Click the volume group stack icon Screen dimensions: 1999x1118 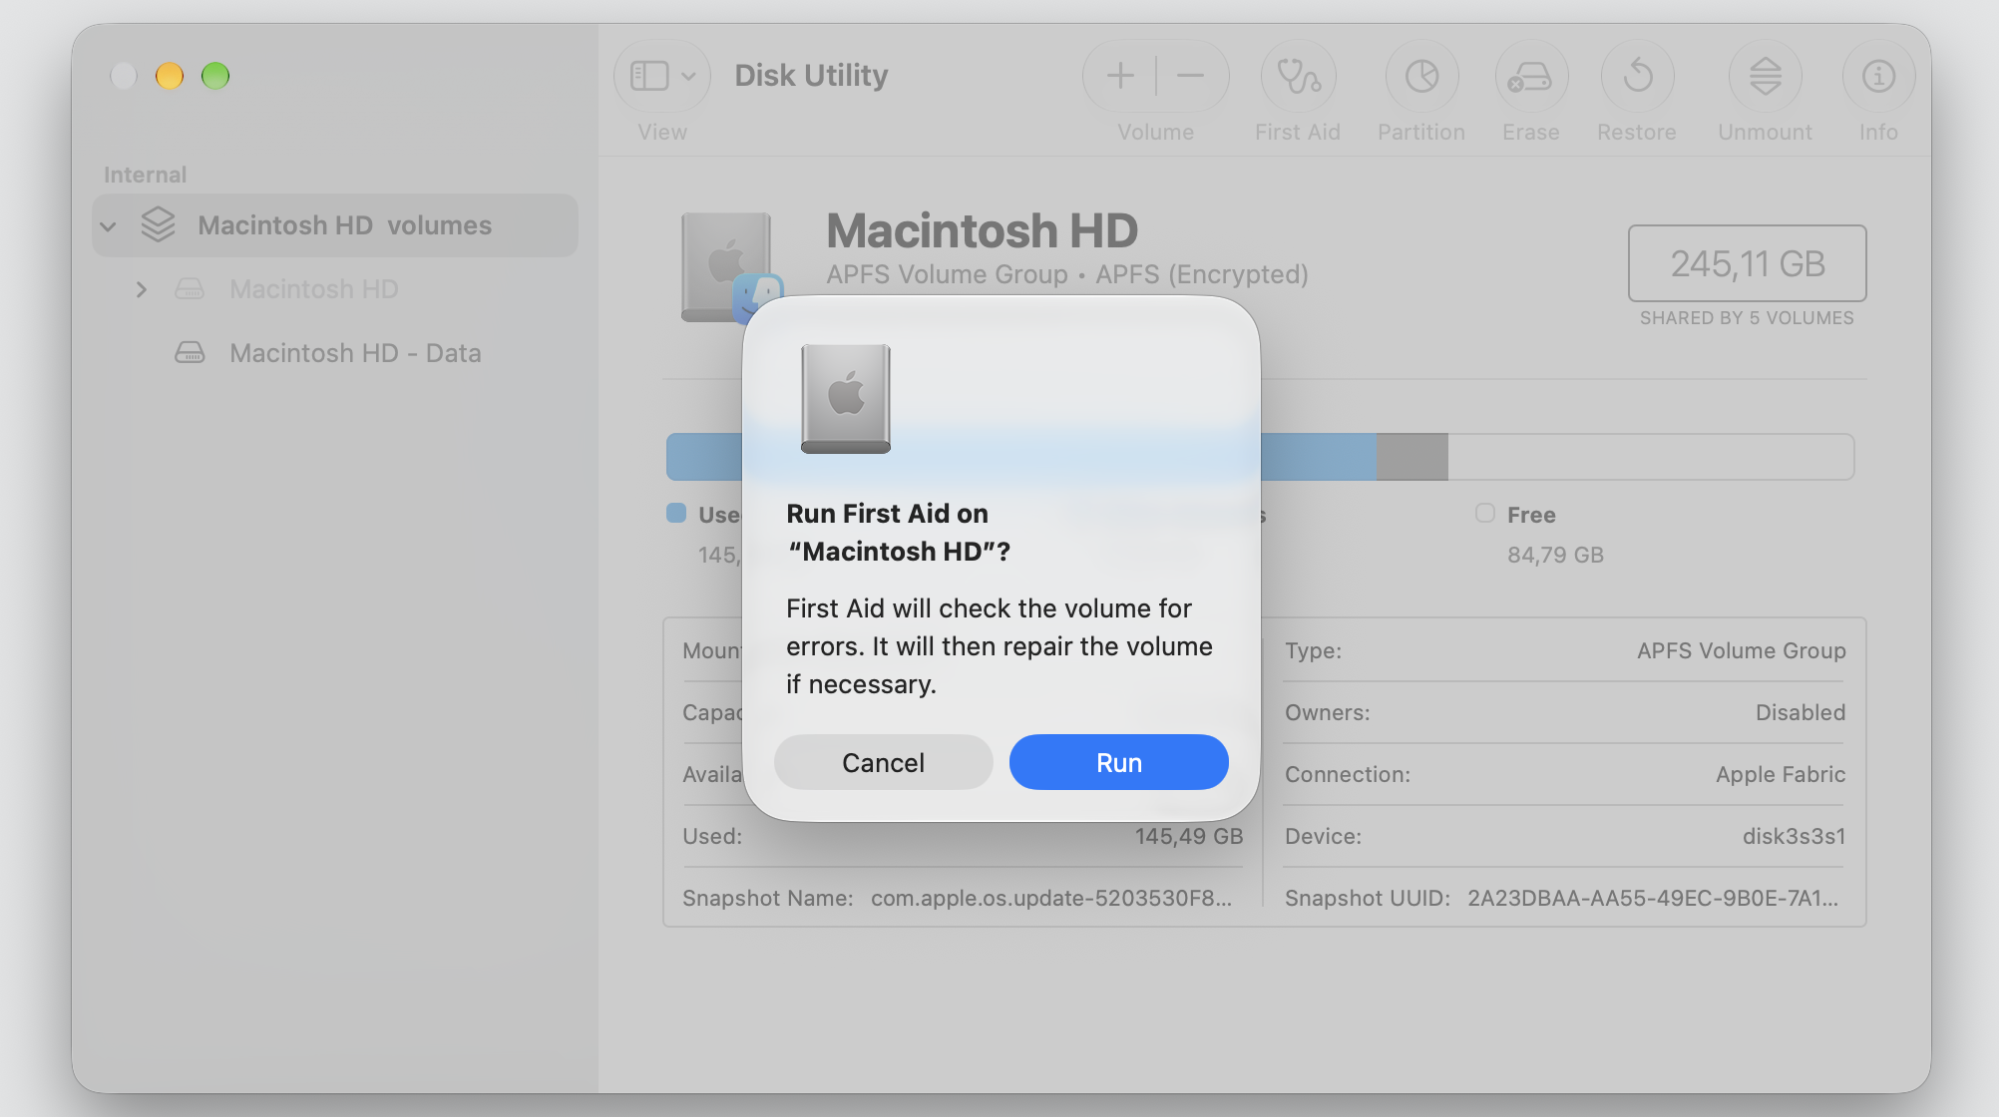click(158, 225)
